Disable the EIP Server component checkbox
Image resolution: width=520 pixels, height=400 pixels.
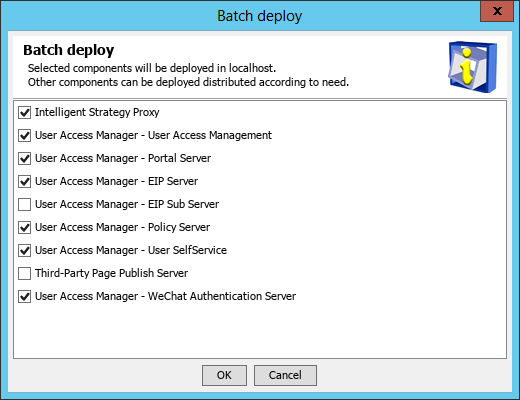pyautogui.click(x=25, y=181)
